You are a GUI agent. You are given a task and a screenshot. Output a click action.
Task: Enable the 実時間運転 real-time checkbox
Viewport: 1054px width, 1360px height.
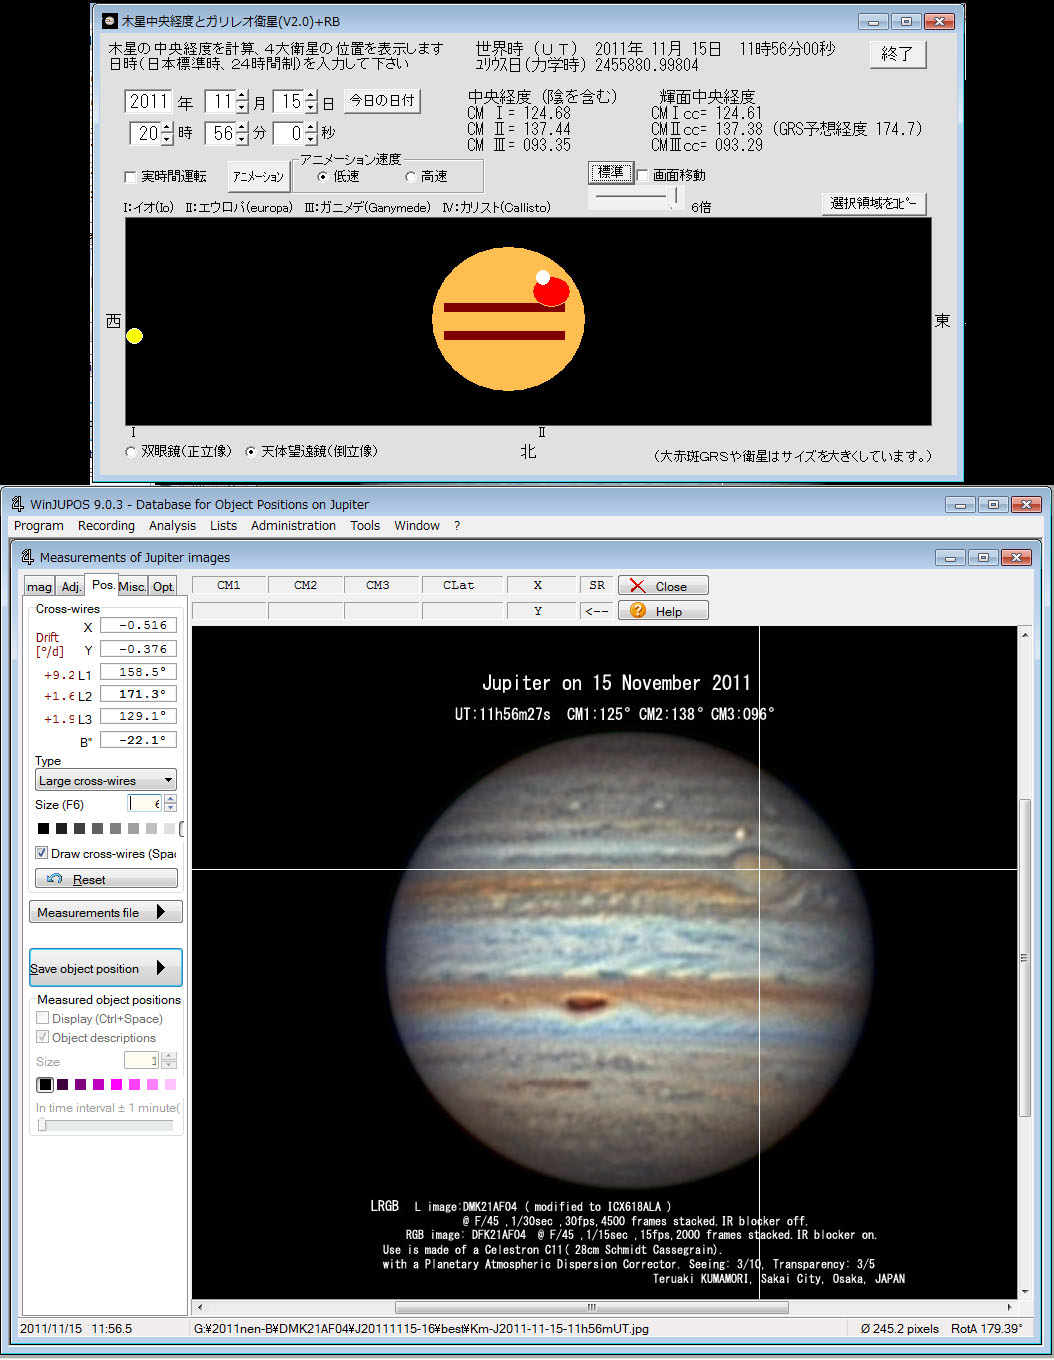point(130,177)
